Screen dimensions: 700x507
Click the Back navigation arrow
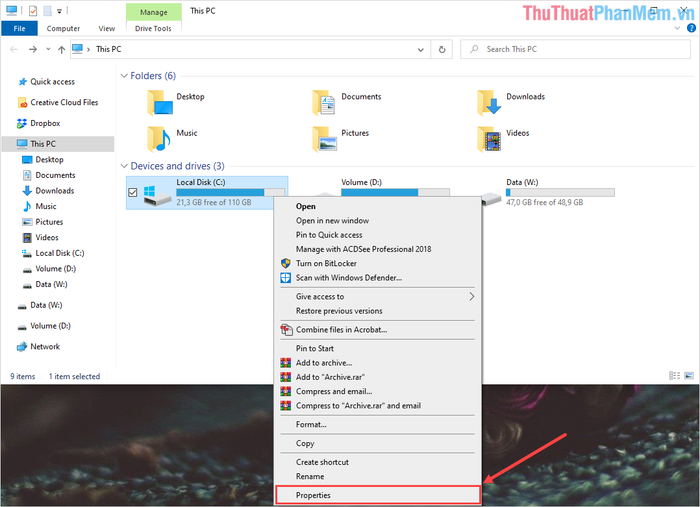pos(14,50)
